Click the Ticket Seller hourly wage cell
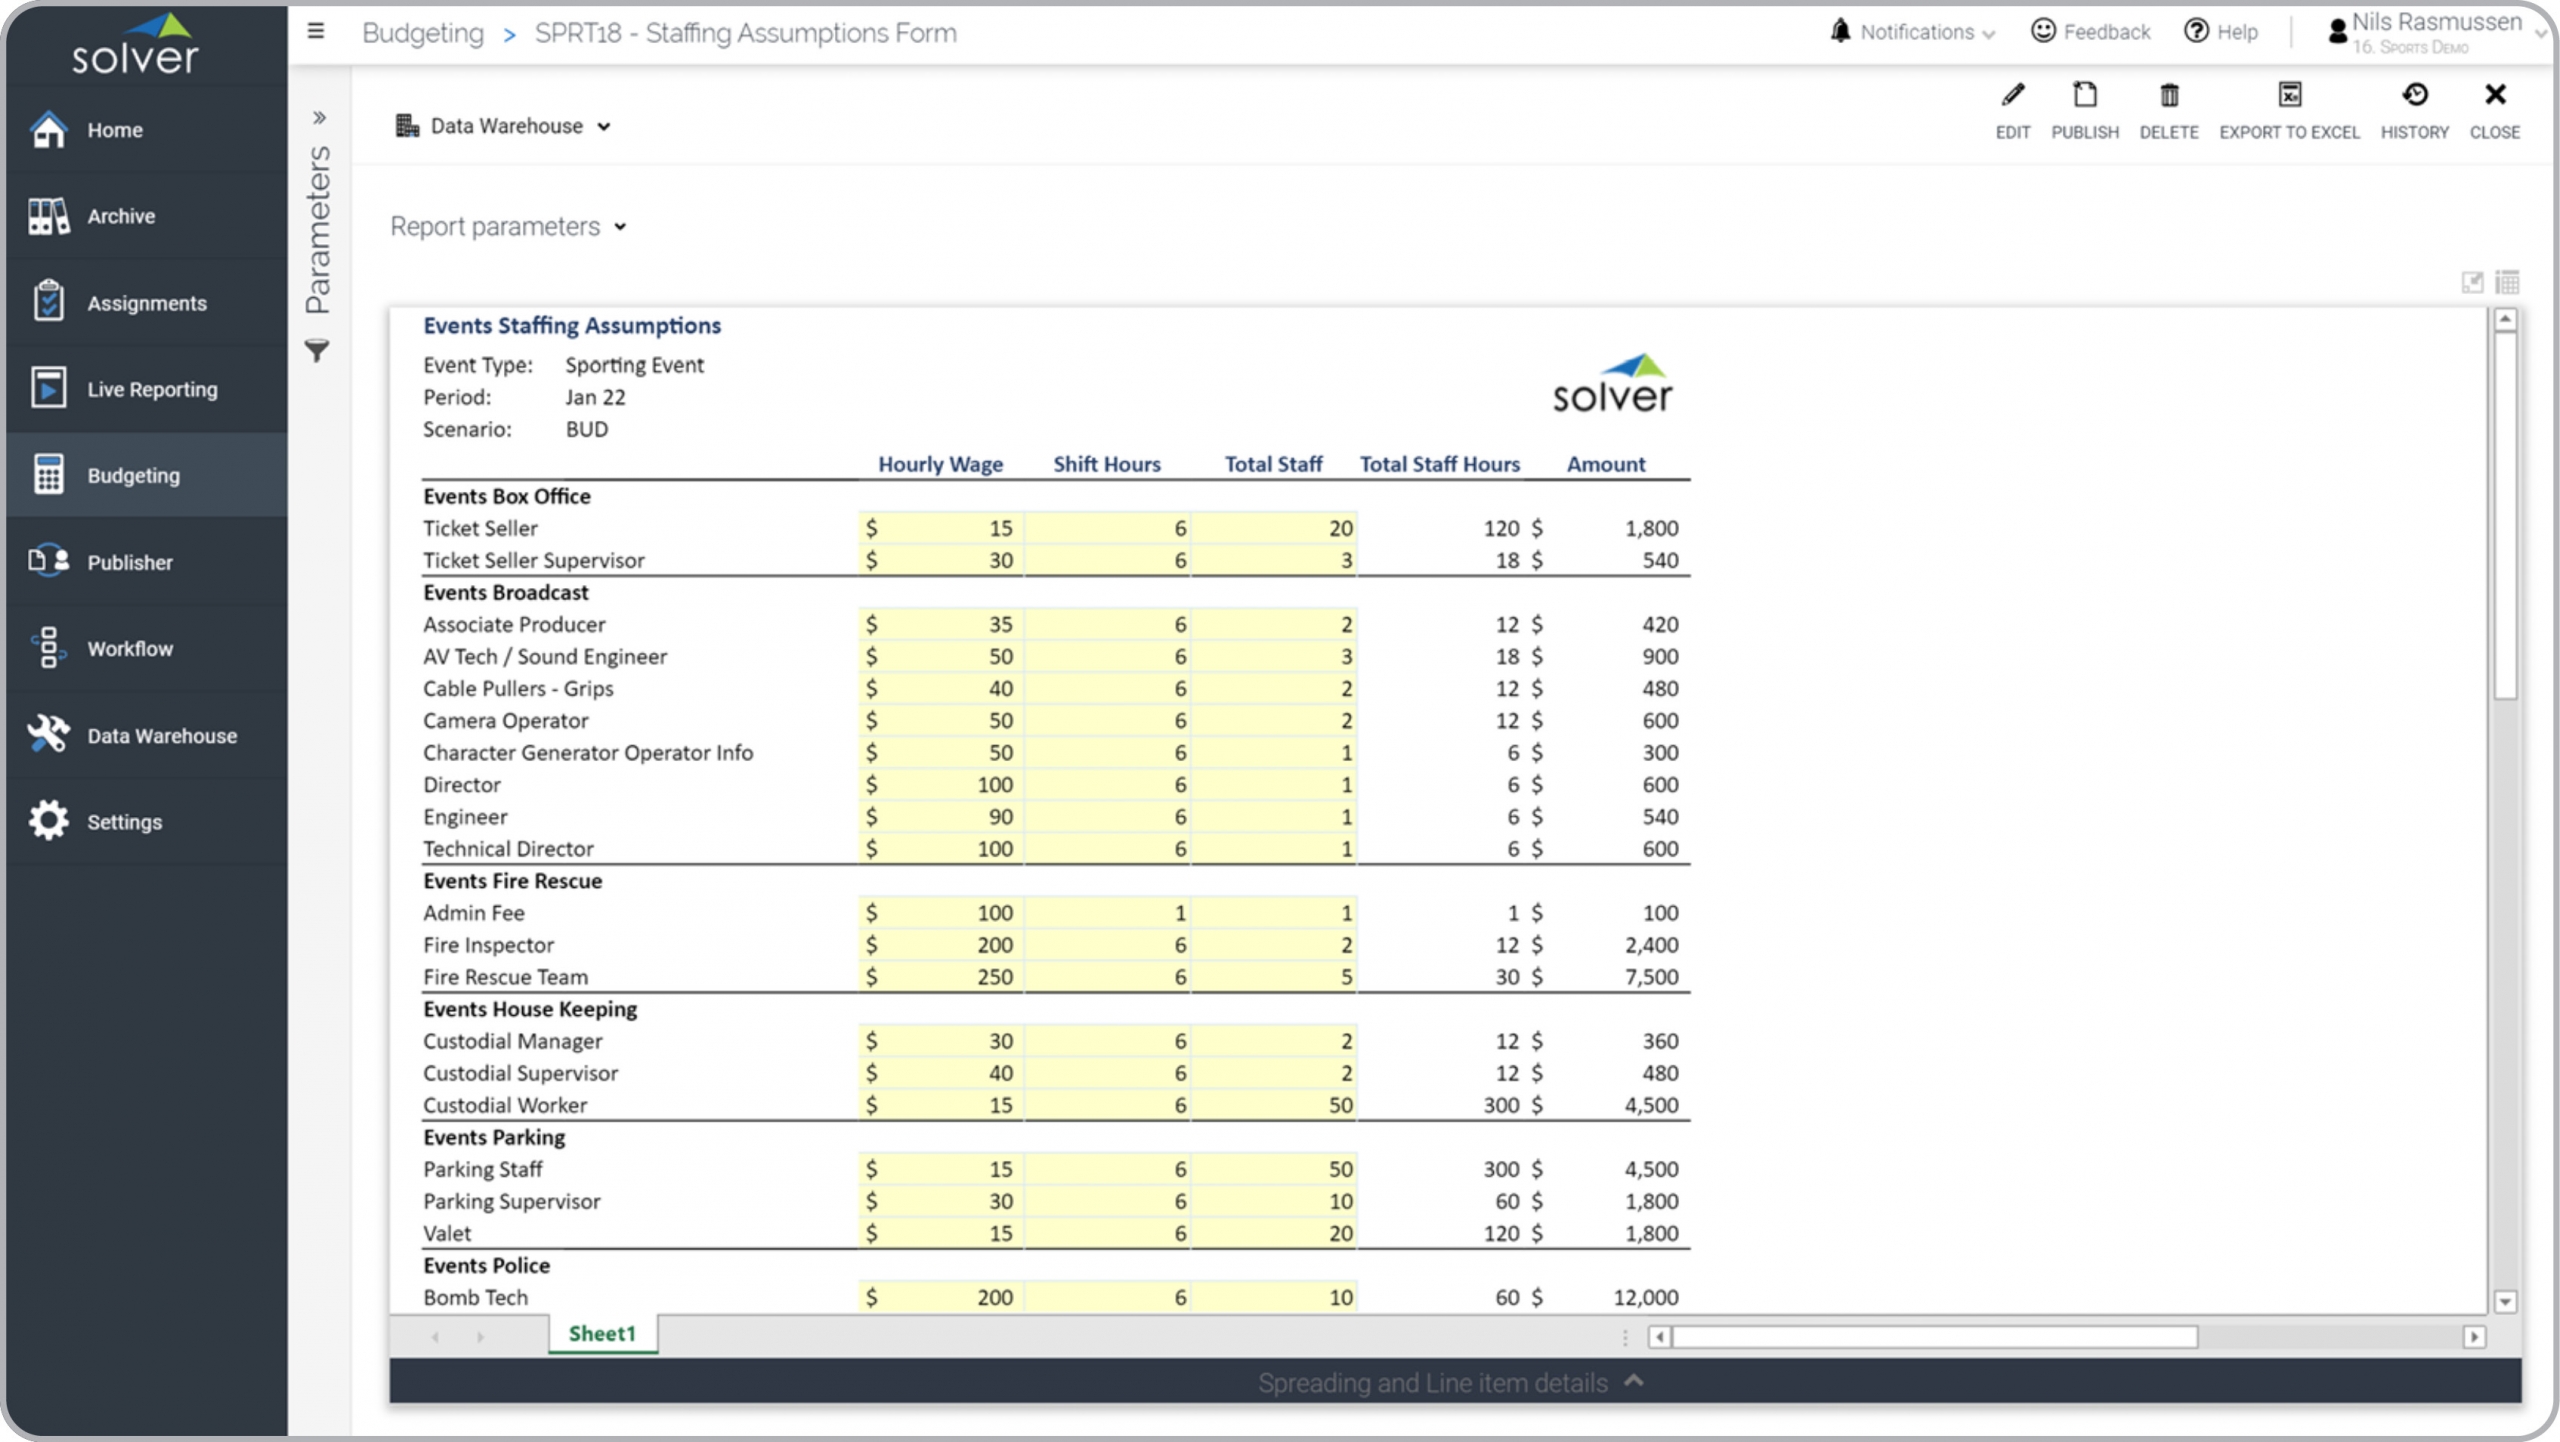Viewport: 2560px width, 1442px height. 941,528
